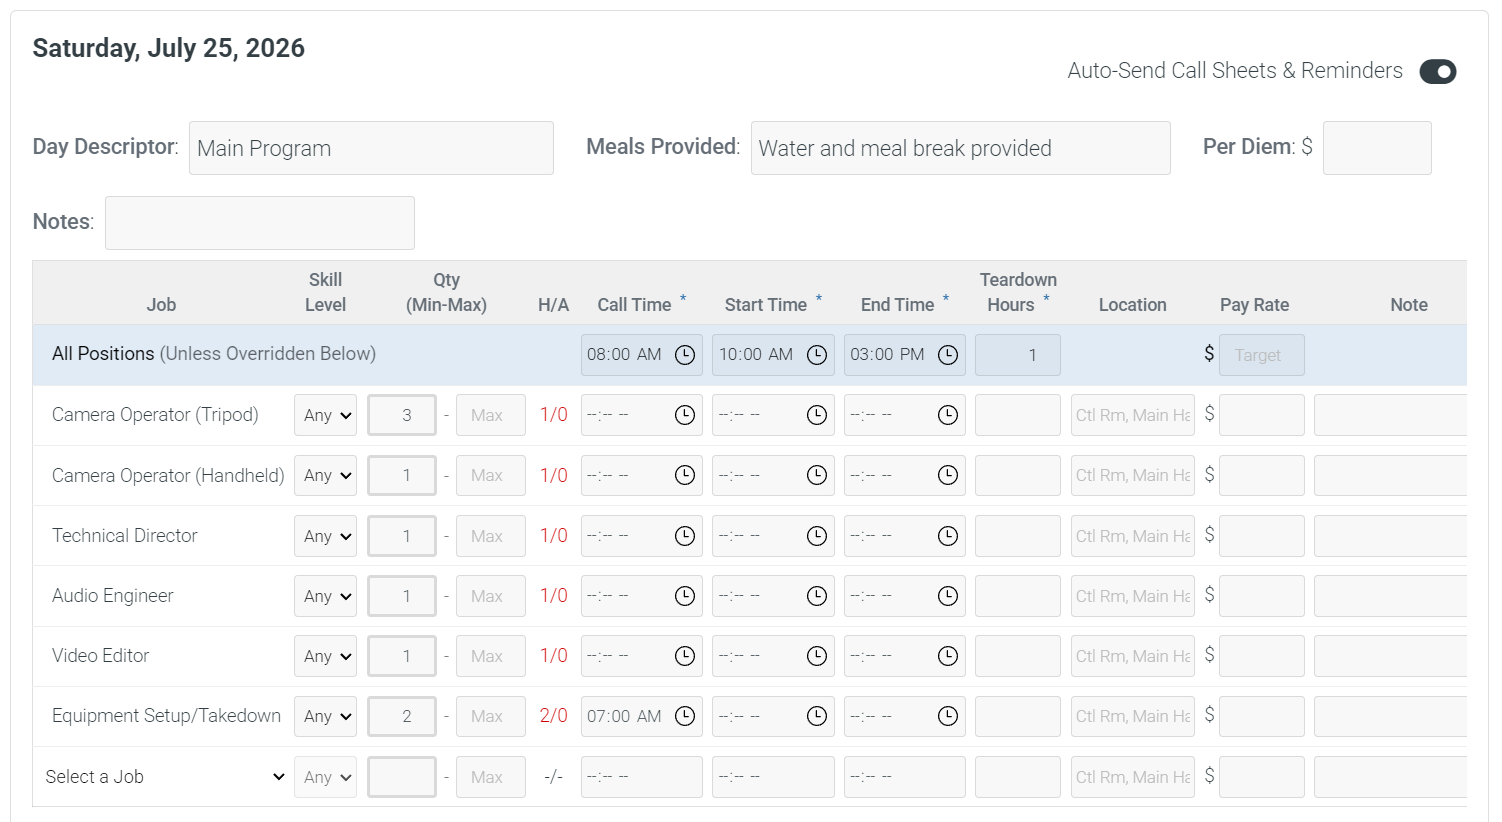Viewport: 1502px width, 822px height.
Task: Click the Teardown Hours column header
Action: coord(1018,292)
